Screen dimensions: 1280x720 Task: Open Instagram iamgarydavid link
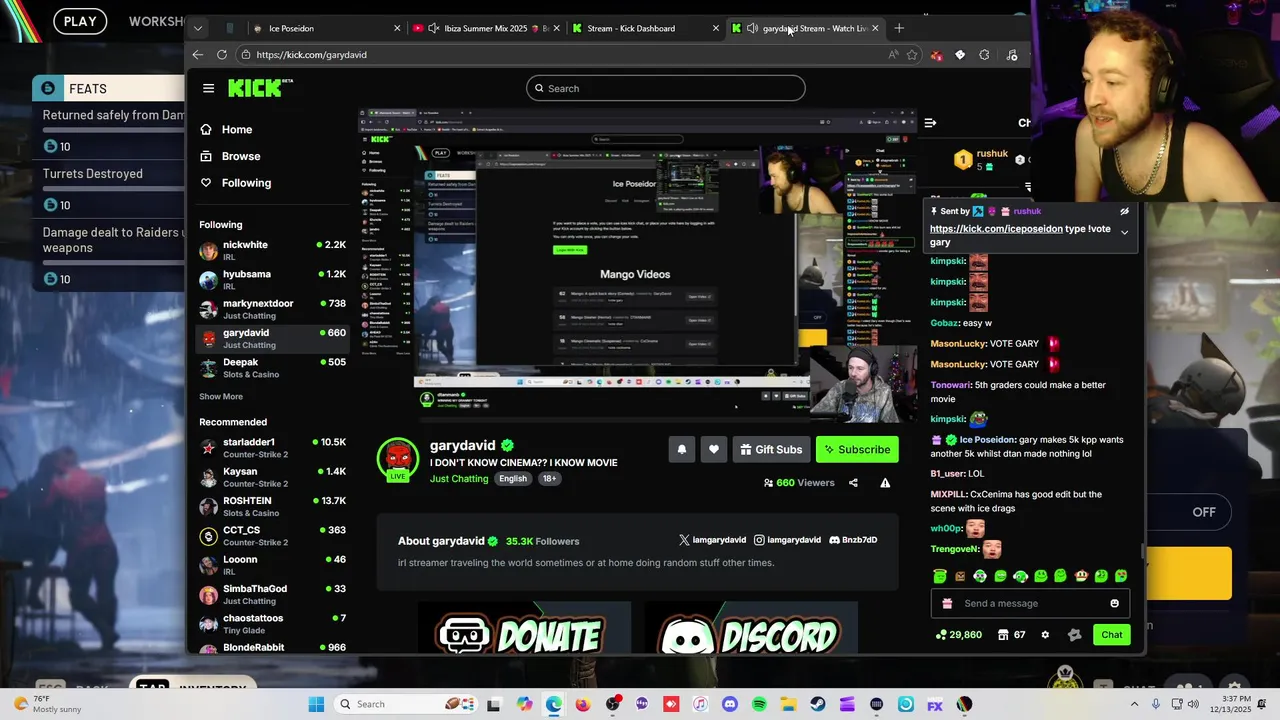click(787, 540)
